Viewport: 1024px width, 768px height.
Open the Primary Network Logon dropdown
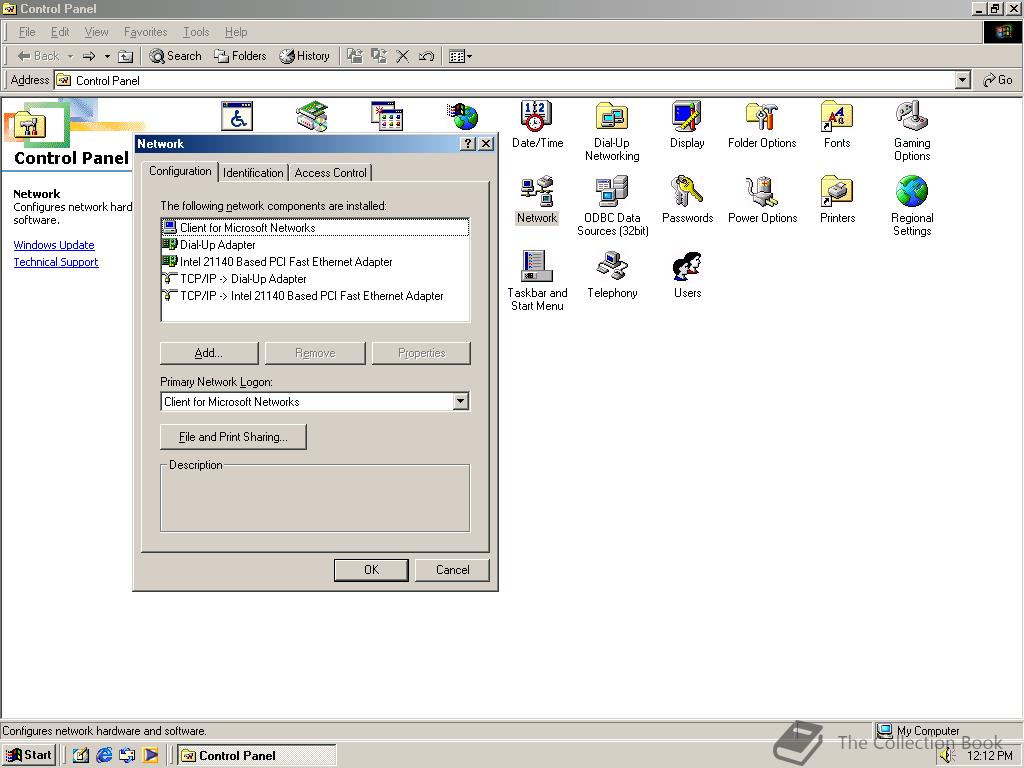[x=460, y=401]
